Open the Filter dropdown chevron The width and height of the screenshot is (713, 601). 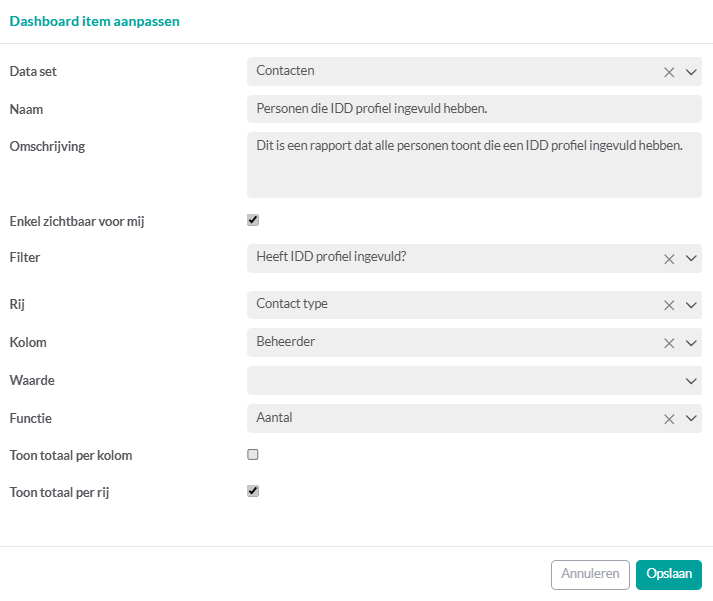pos(691,259)
